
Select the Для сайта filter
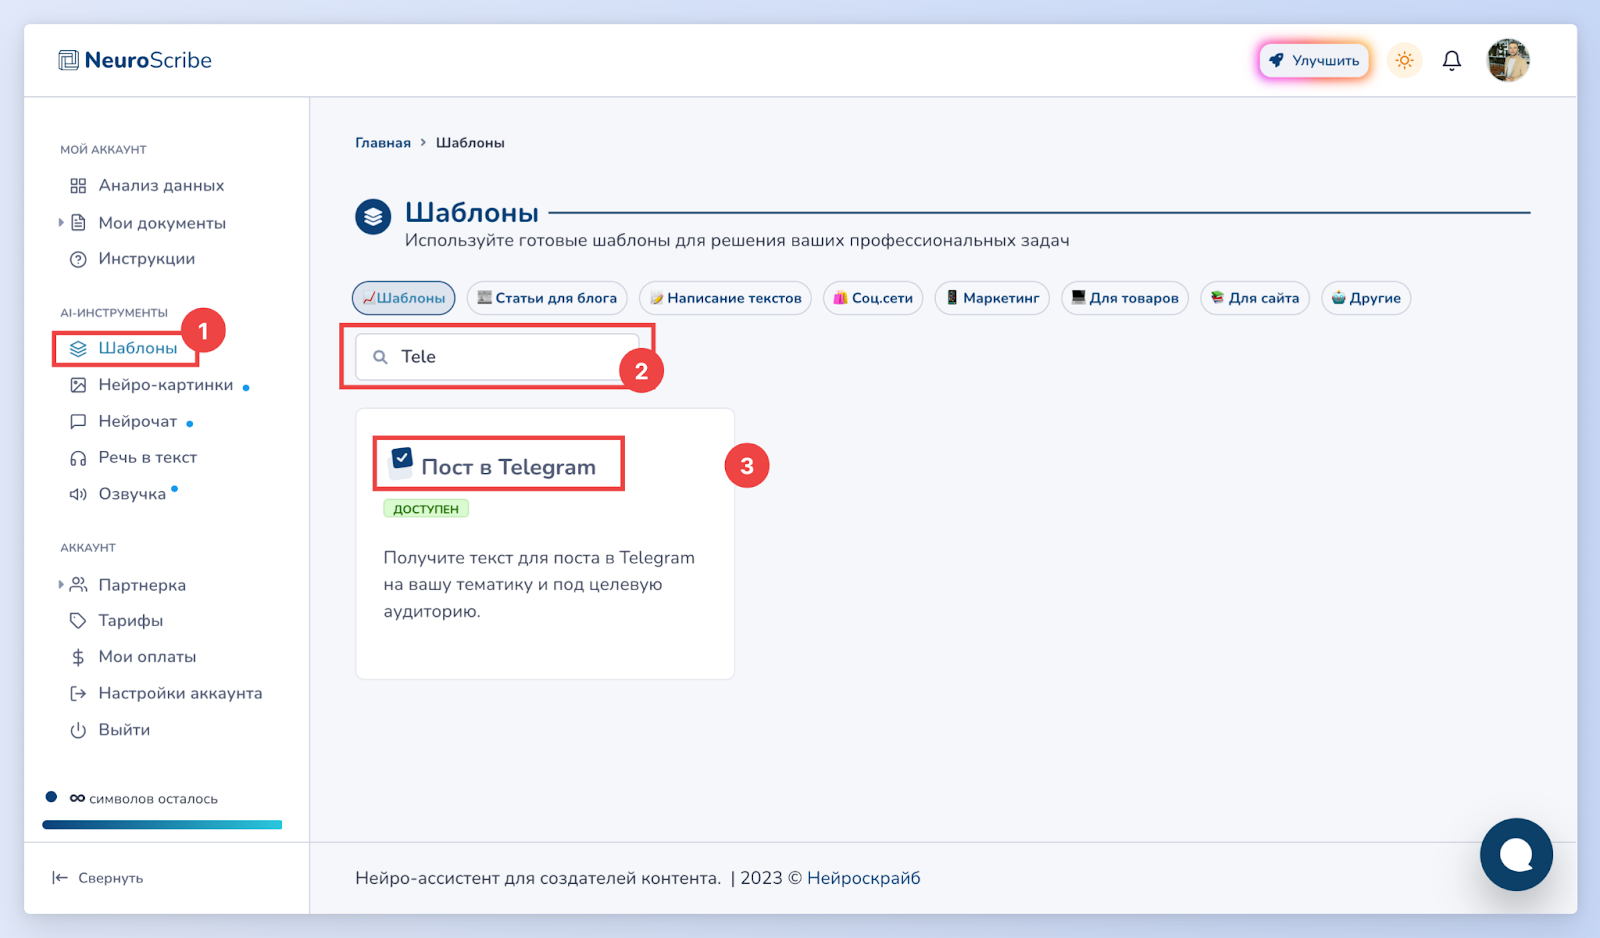(1255, 298)
